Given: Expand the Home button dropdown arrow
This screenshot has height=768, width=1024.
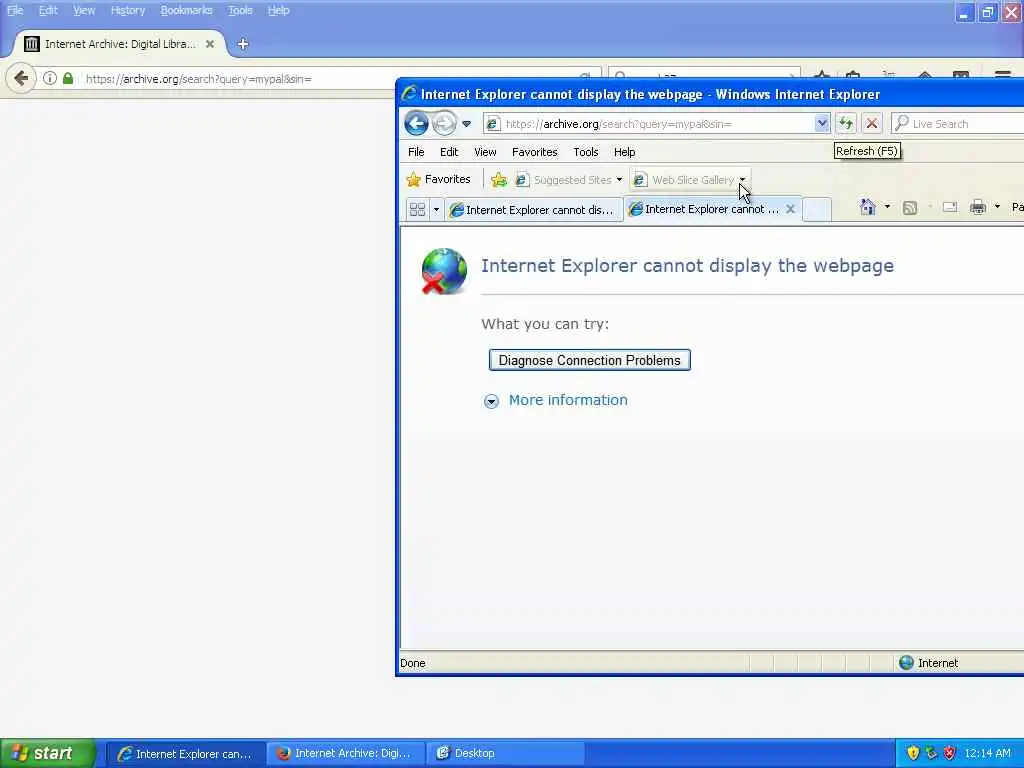Looking at the screenshot, I should (887, 207).
